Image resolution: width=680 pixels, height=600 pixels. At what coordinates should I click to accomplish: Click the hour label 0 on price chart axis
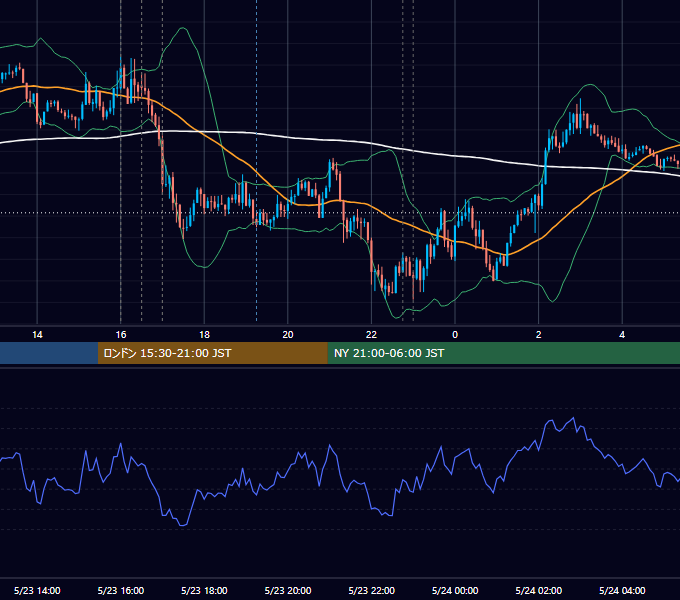coord(455,335)
